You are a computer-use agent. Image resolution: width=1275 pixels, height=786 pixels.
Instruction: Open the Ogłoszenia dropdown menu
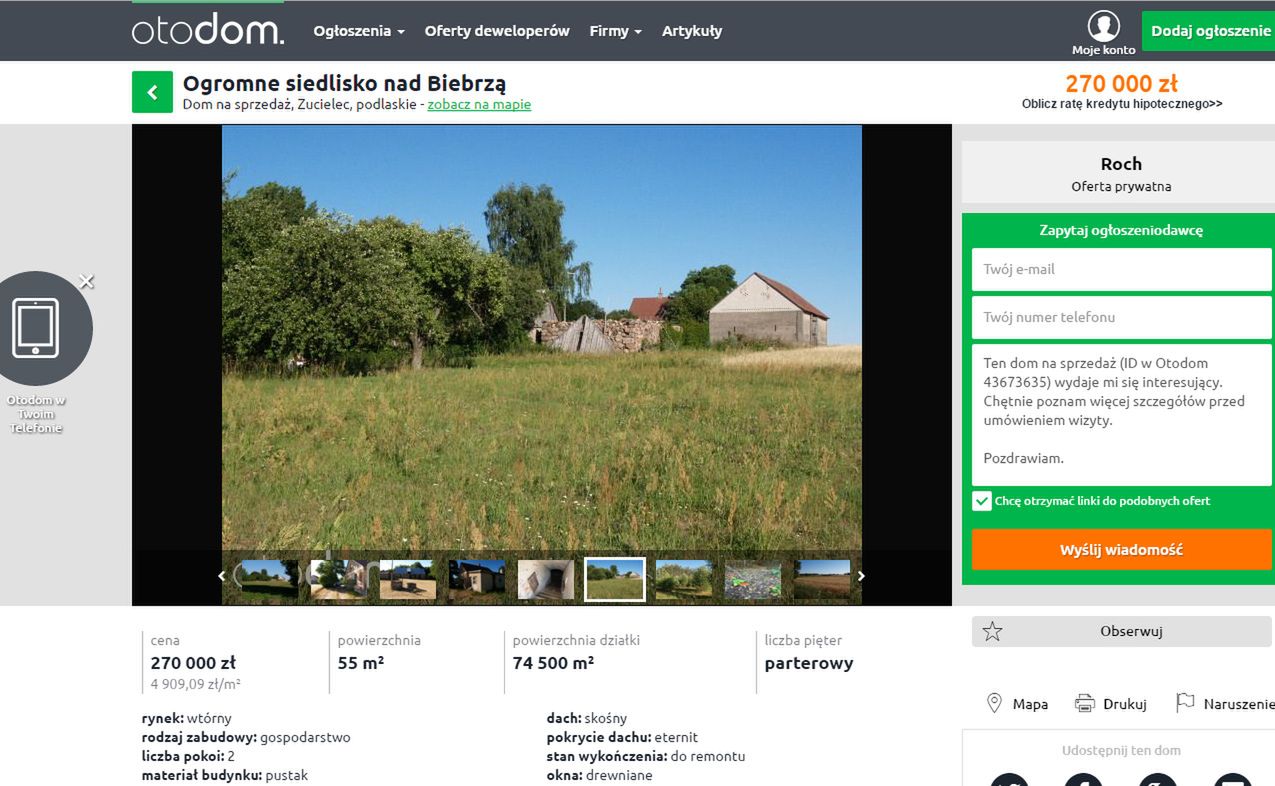pos(359,31)
